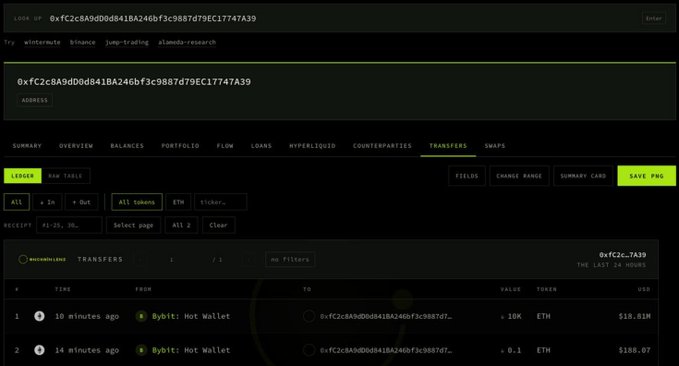679x366 pixels.
Task: Open Bybit: Hot Wallet in row 2
Action: (x=191, y=350)
